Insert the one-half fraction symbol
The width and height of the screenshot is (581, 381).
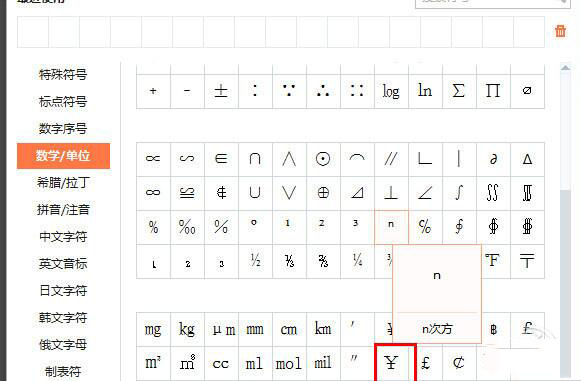click(x=255, y=261)
